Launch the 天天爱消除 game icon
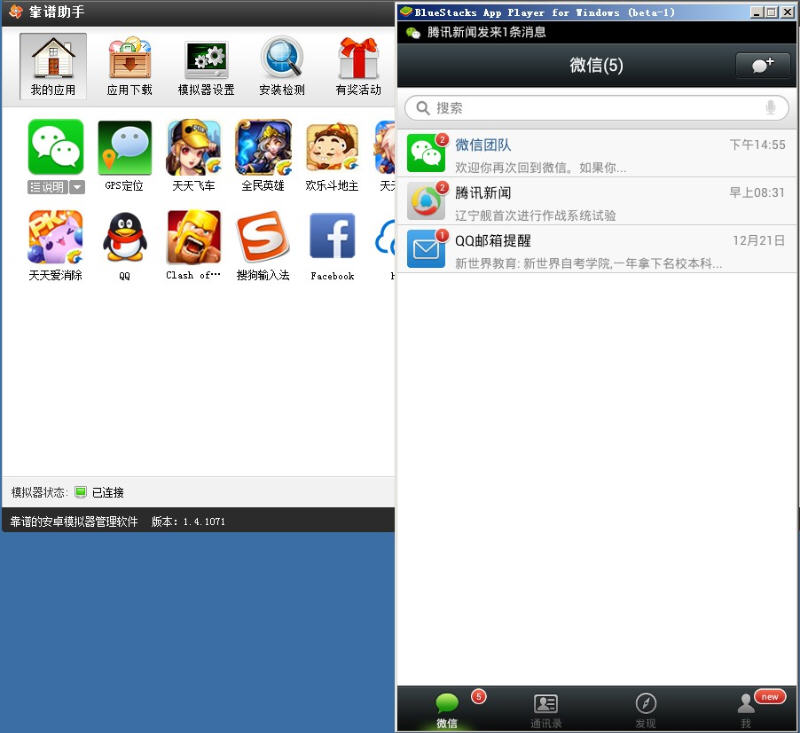 pos(56,237)
